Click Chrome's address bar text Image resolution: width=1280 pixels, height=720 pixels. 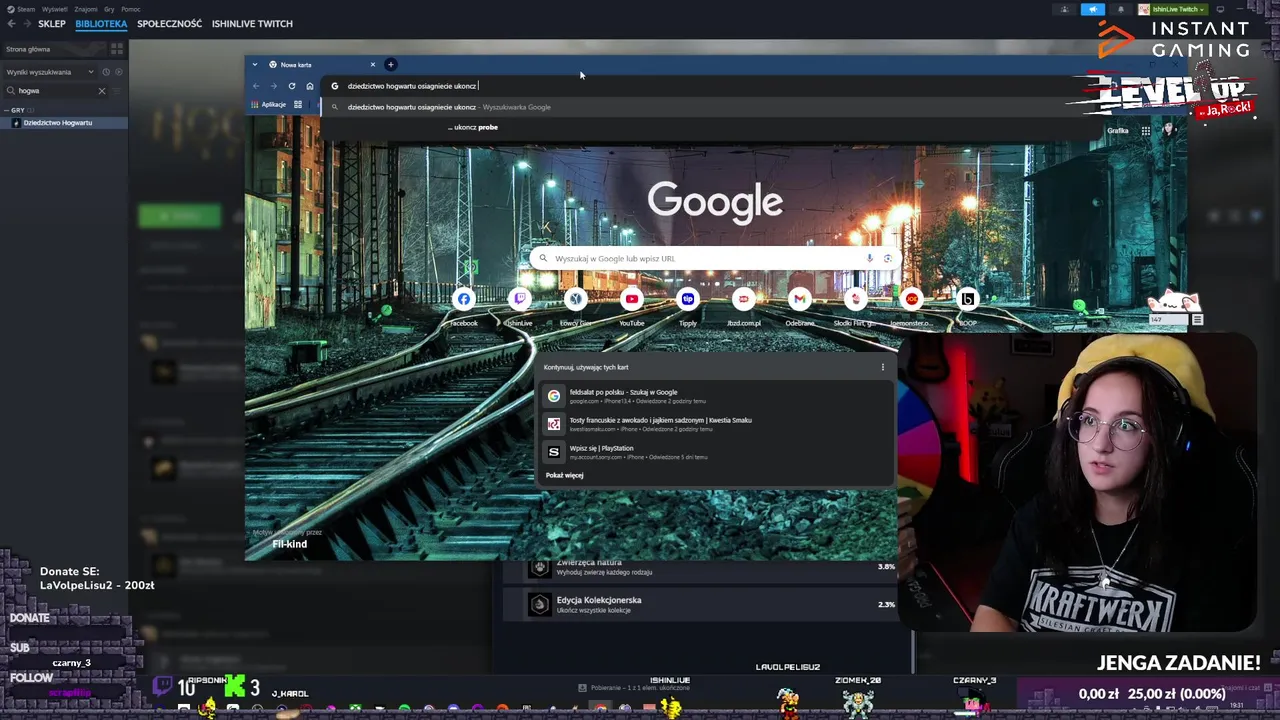coord(412,86)
